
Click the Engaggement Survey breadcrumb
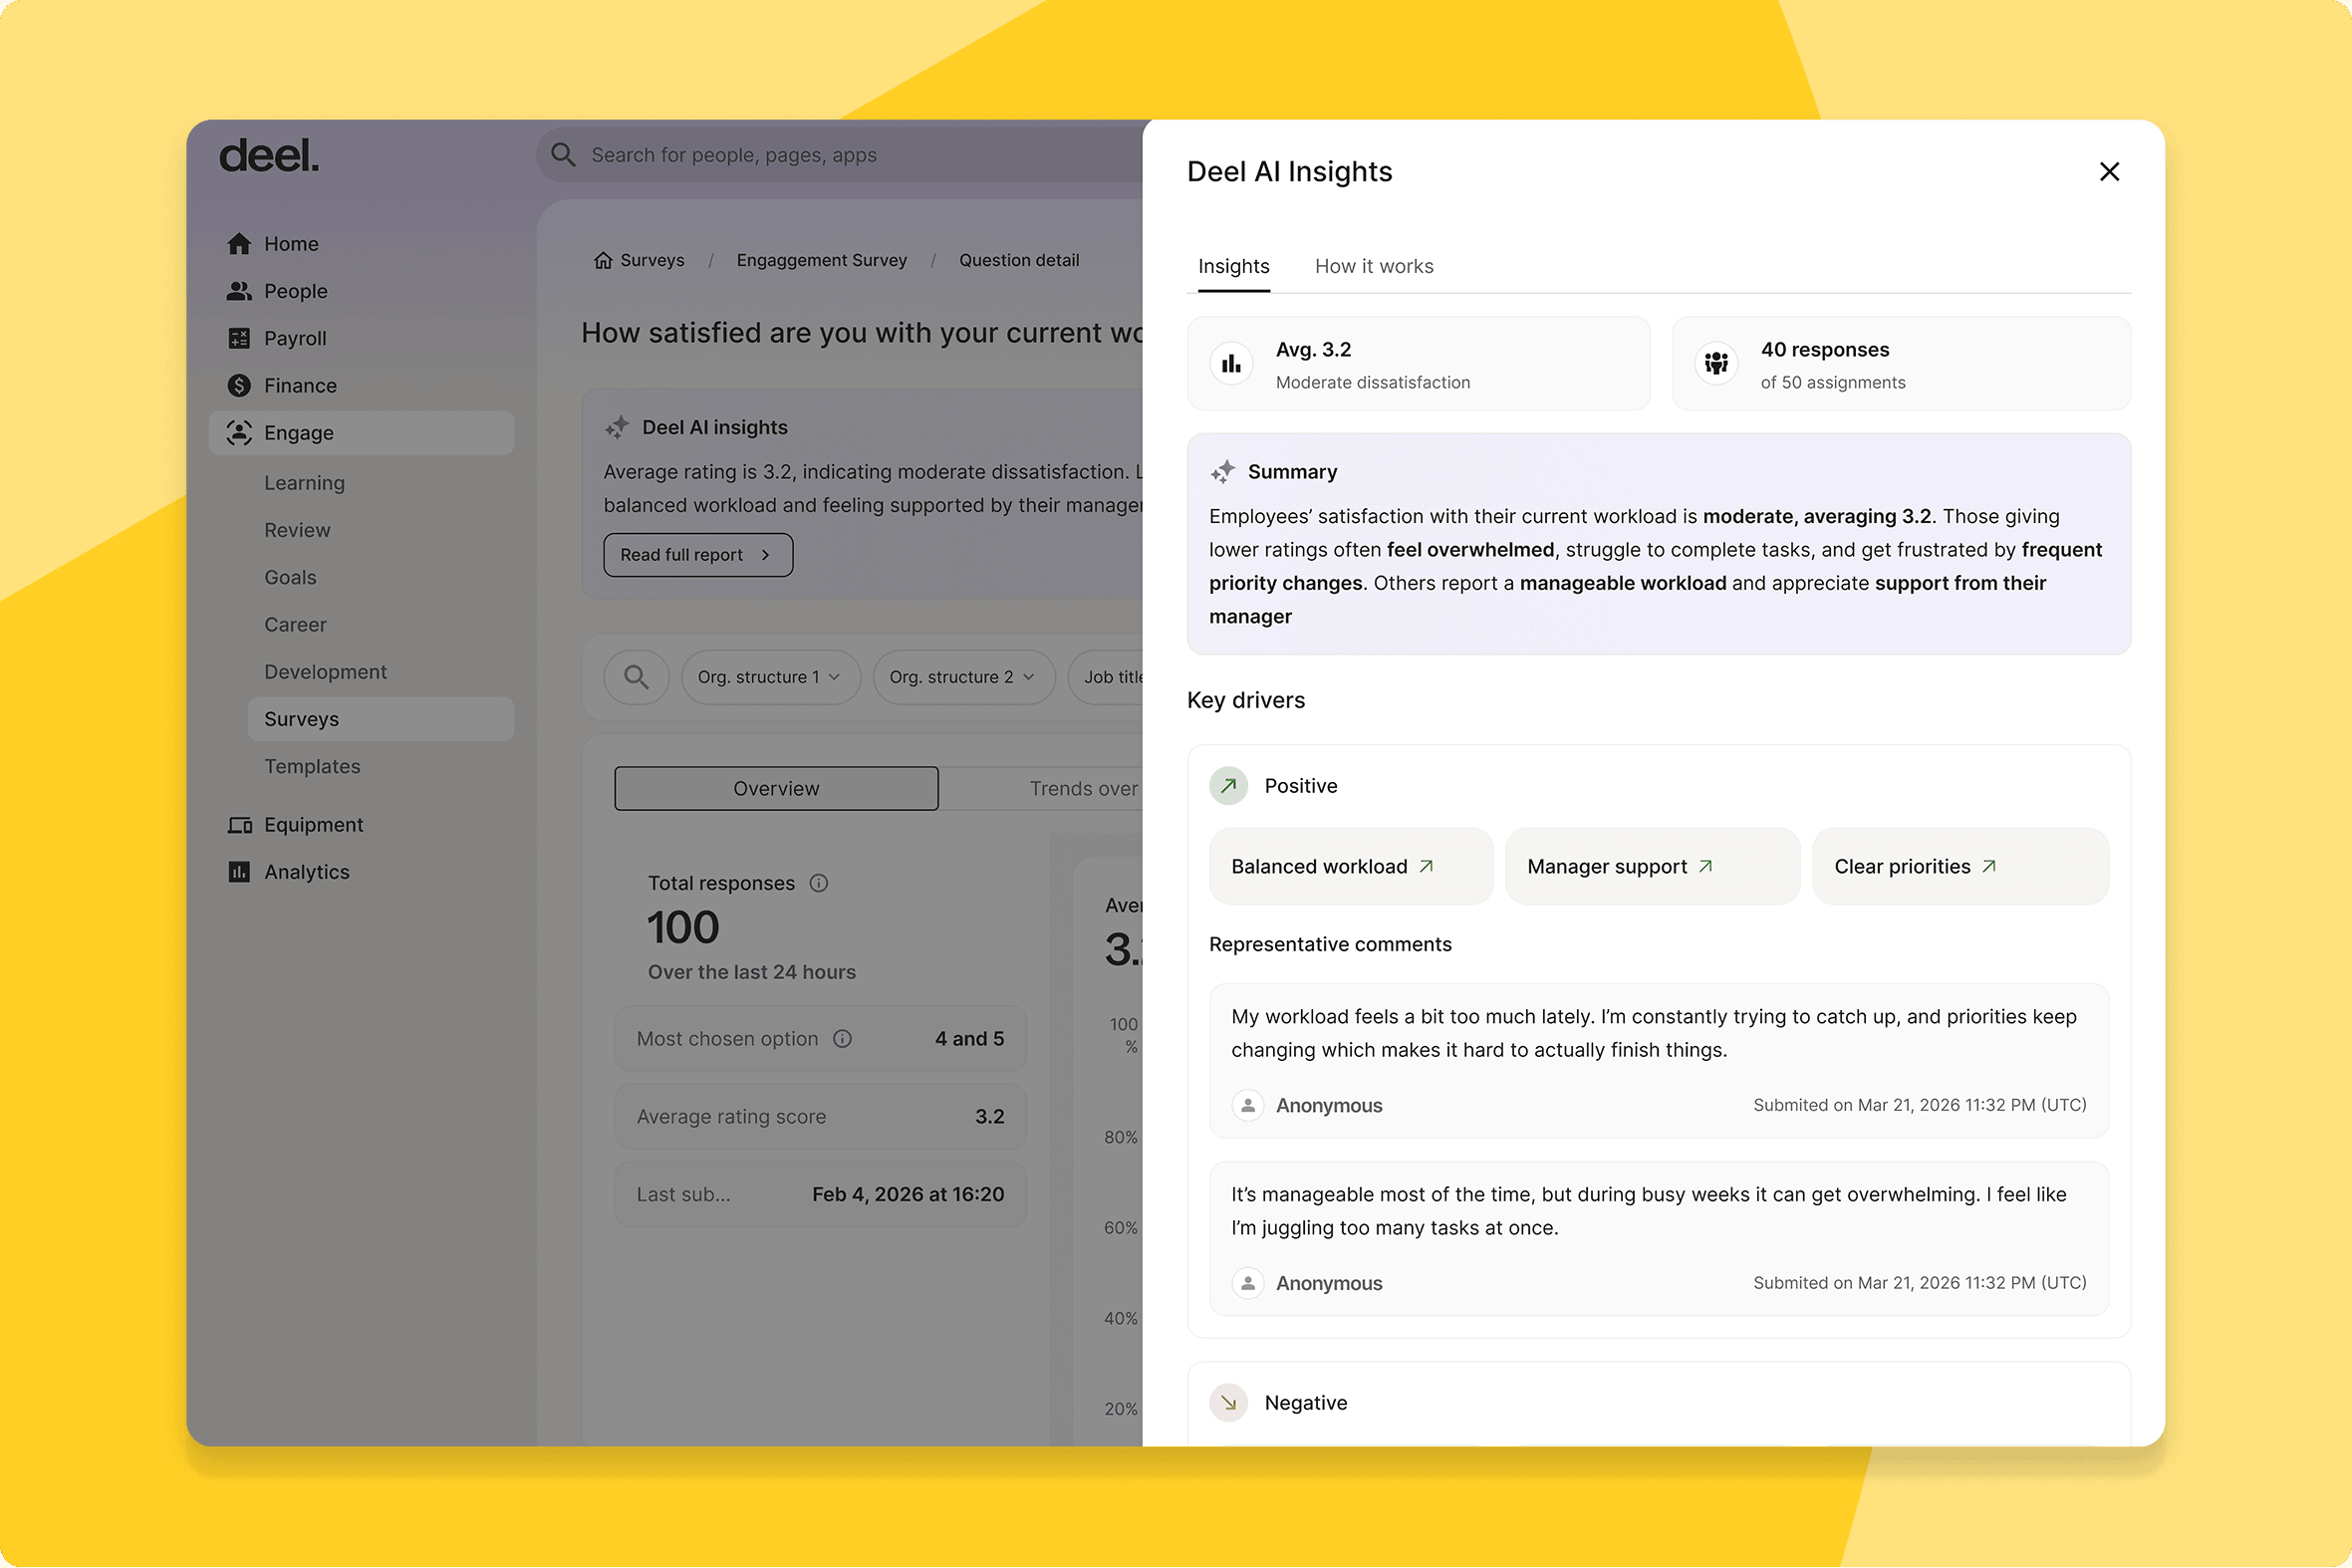(821, 260)
